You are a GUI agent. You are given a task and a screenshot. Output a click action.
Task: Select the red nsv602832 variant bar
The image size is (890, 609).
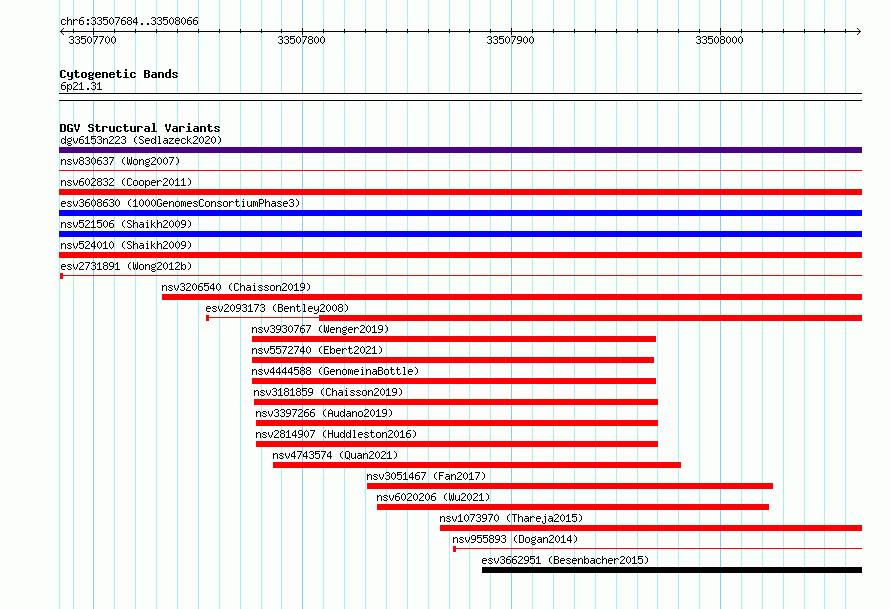[x=460, y=192]
